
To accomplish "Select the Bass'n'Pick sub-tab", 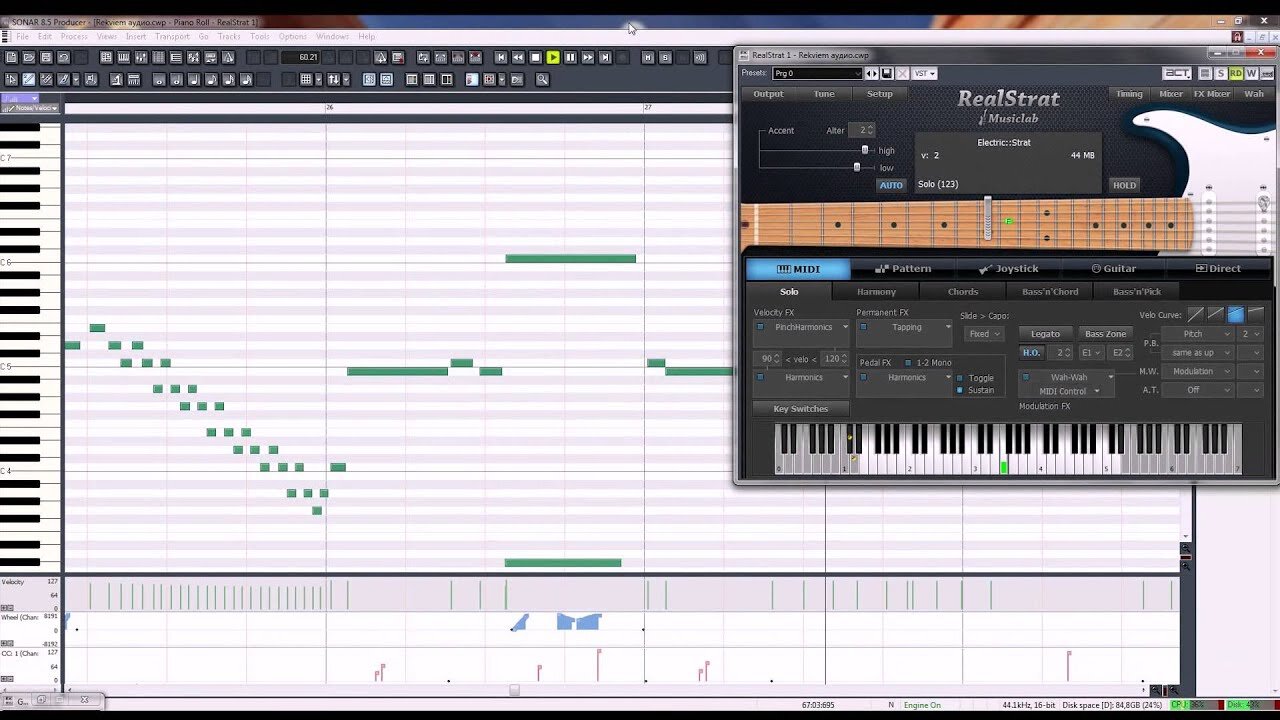I will pos(1137,292).
